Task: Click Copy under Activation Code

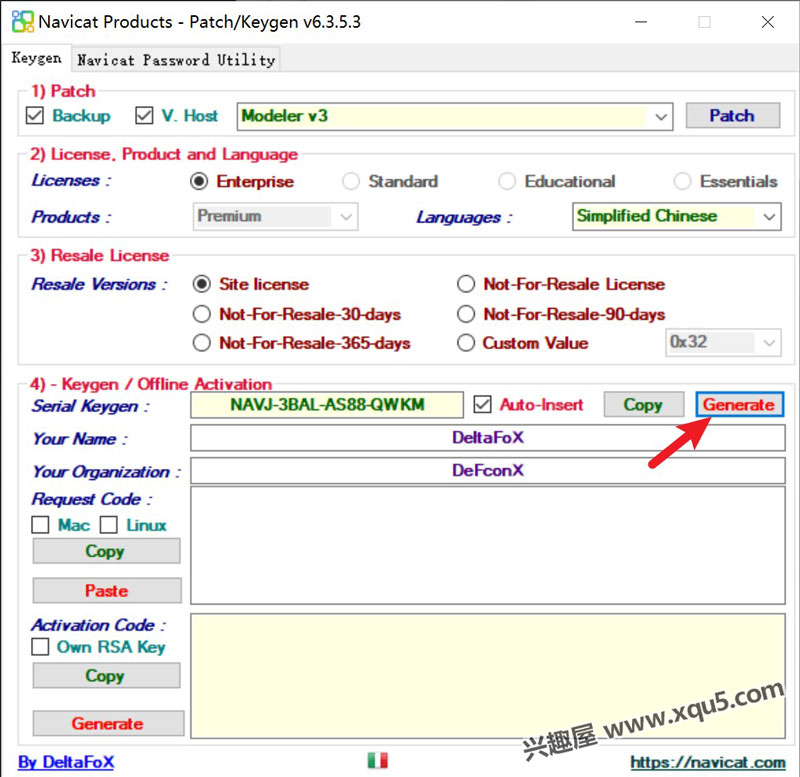Action: pos(106,675)
